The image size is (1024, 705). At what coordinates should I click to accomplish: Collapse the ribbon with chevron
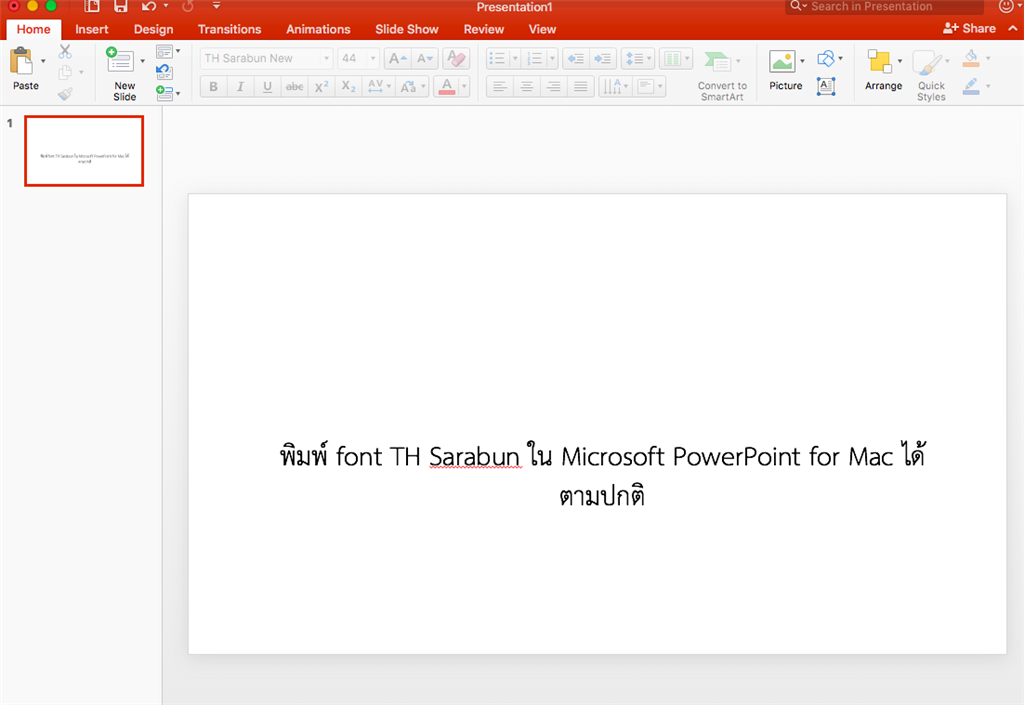[x=1012, y=29]
